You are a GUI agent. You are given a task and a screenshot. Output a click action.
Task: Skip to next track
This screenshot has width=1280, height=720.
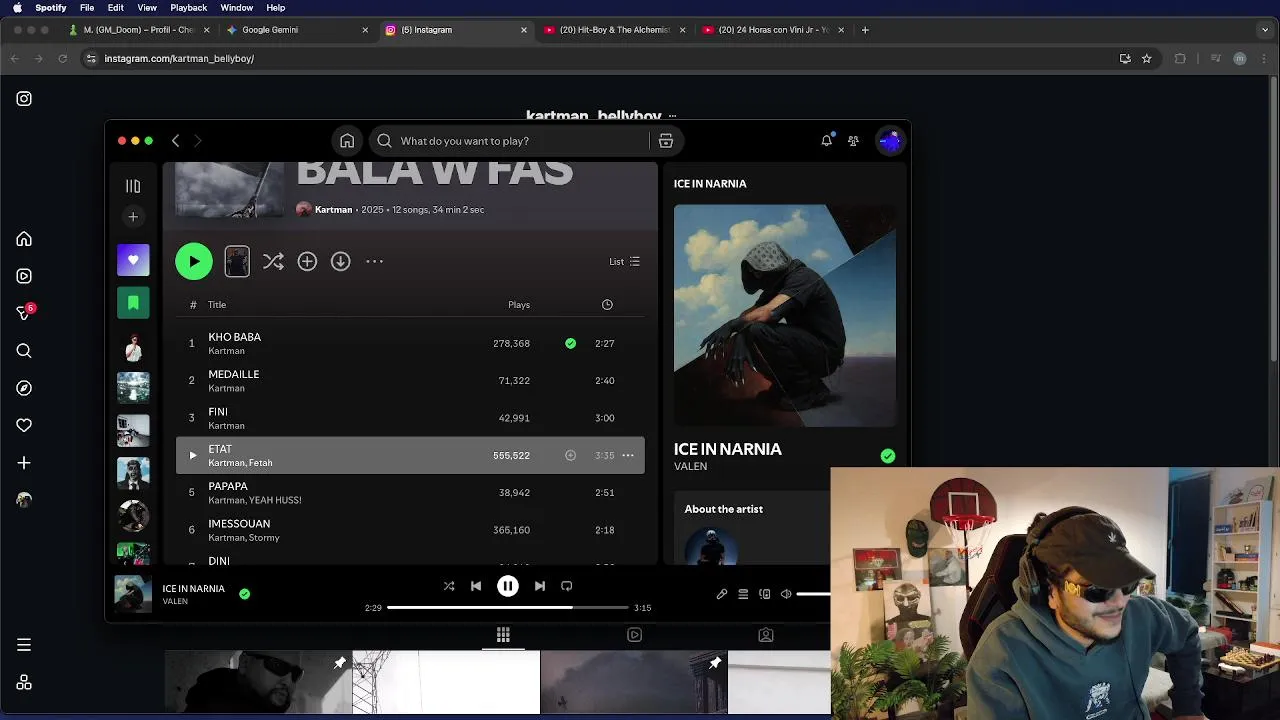[540, 586]
